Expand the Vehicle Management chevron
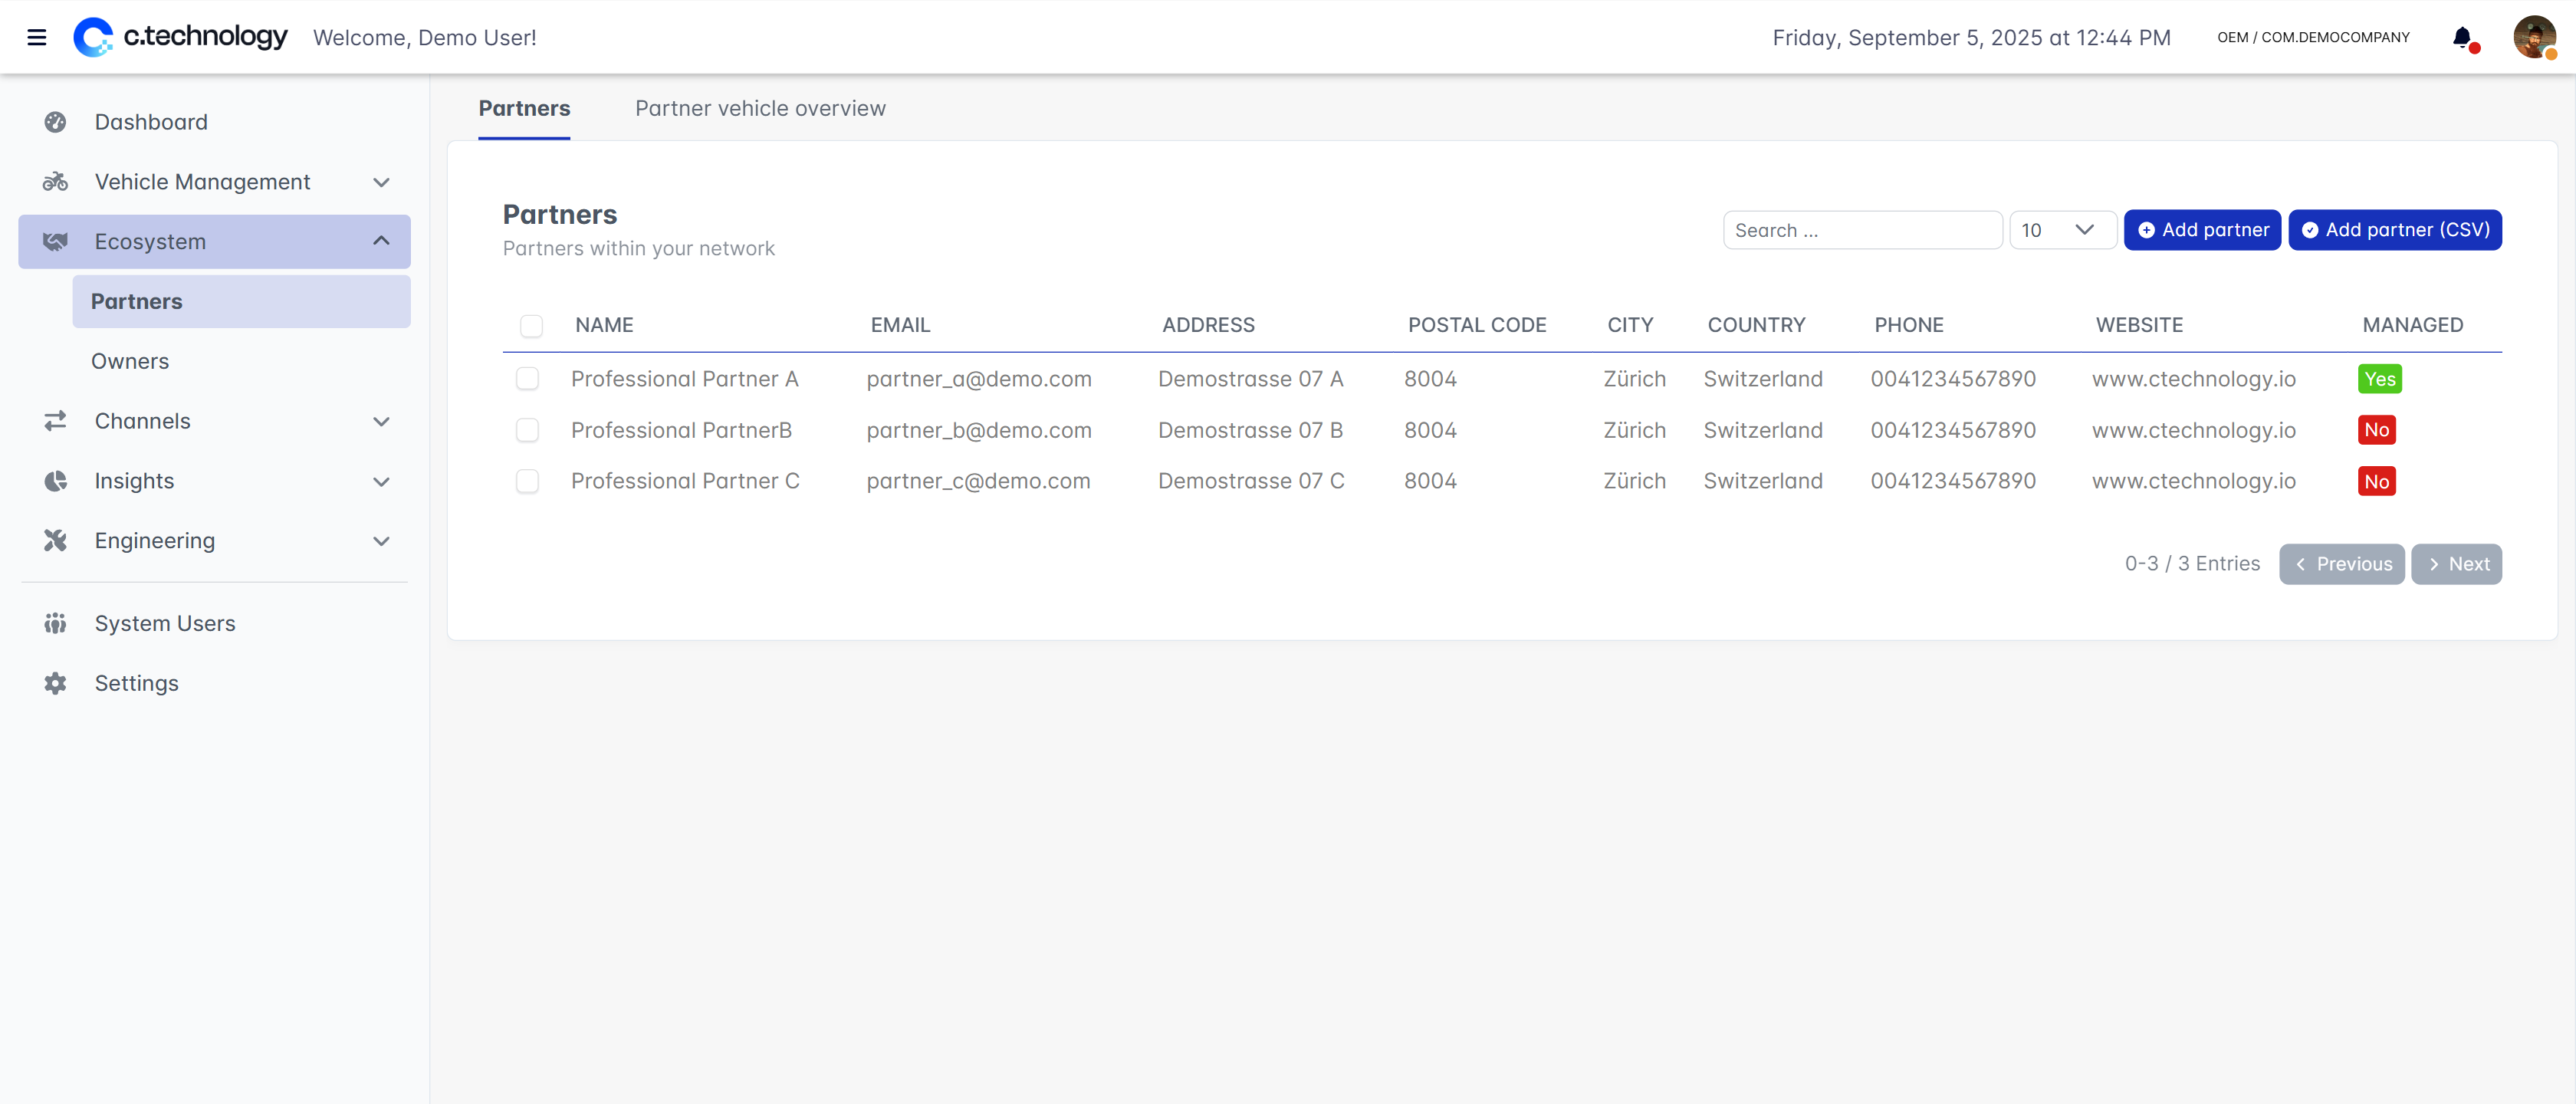2576x1104 pixels. tap(381, 182)
